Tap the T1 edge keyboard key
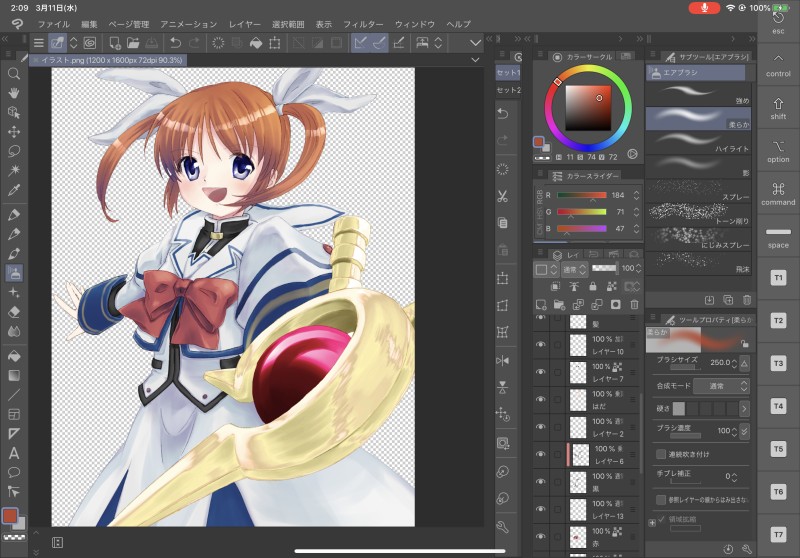Viewport: 800px width, 558px height. [778, 278]
